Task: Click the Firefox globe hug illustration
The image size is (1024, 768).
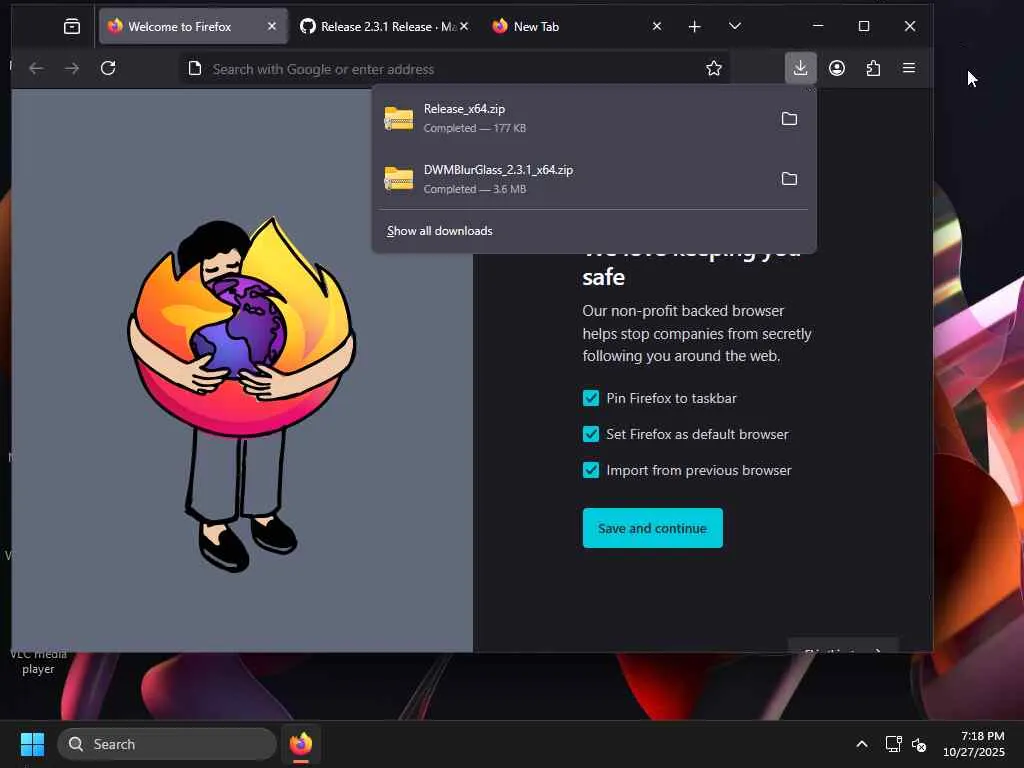Action: pyautogui.click(x=242, y=394)
